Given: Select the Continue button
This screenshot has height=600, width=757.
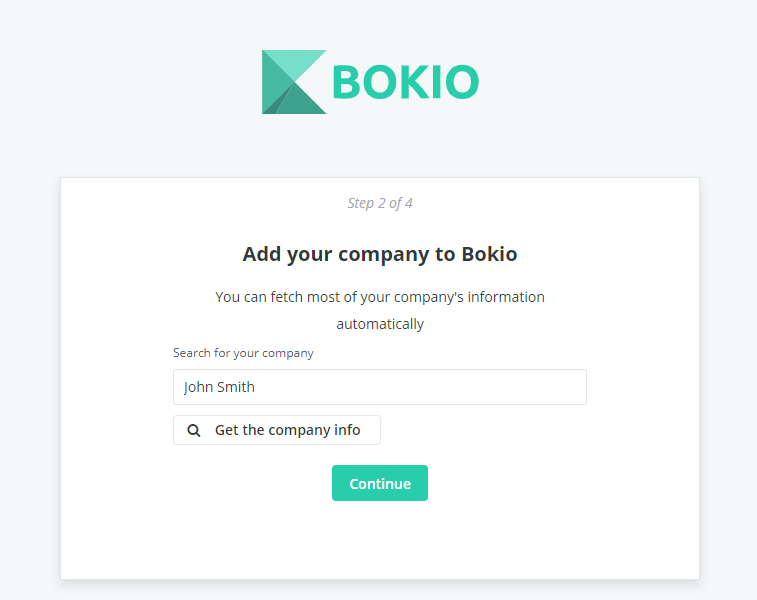Looking at the screenshot, I should click(379, 483).
